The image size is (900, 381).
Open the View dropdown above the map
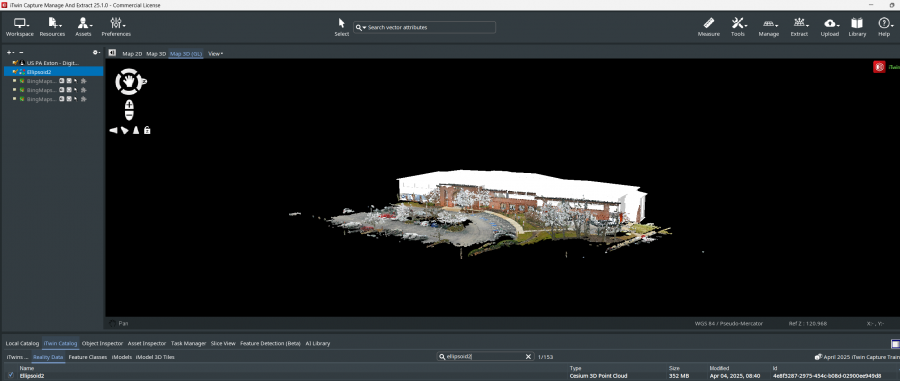click(x=215, y=53)
